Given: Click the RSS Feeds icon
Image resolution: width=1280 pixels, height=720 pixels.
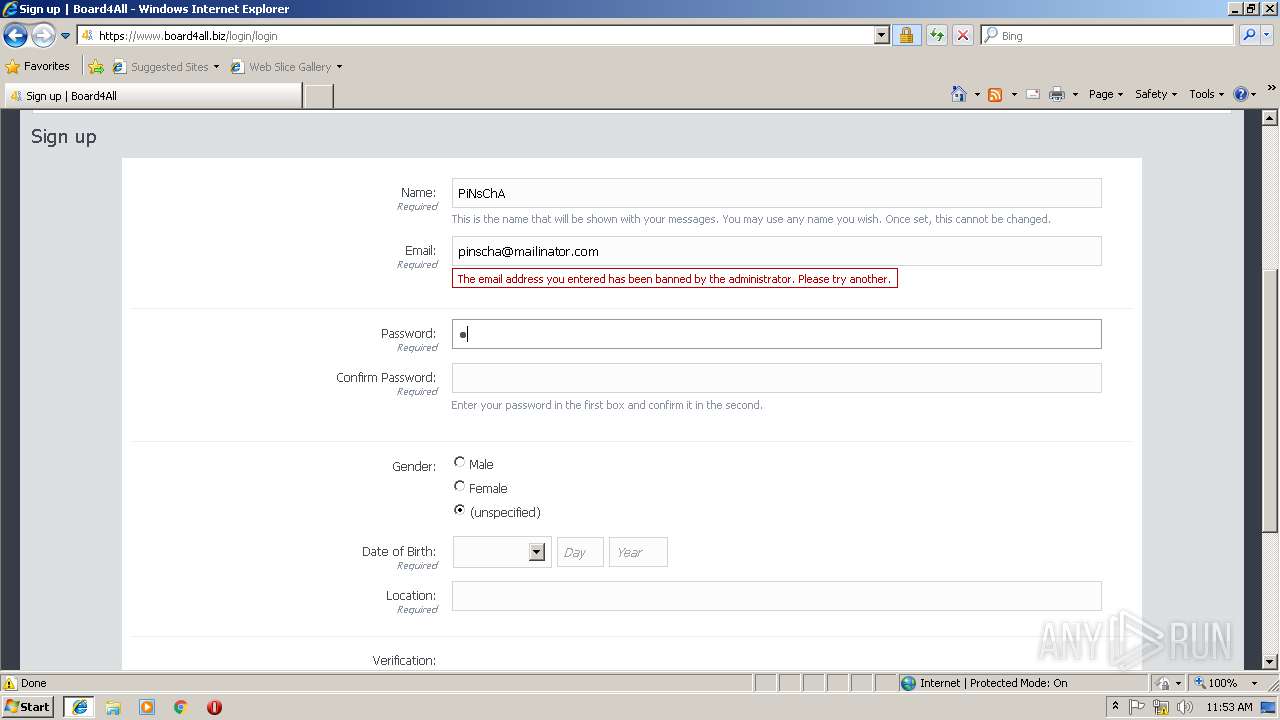Looking at the screenshot, I should point(995,94).
